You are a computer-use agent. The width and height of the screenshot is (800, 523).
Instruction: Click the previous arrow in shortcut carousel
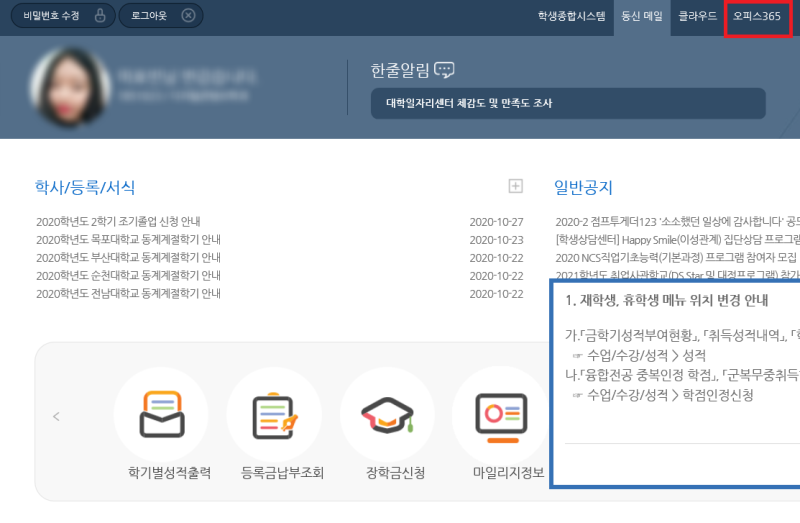pyautogui.click(x=56, y=416)
